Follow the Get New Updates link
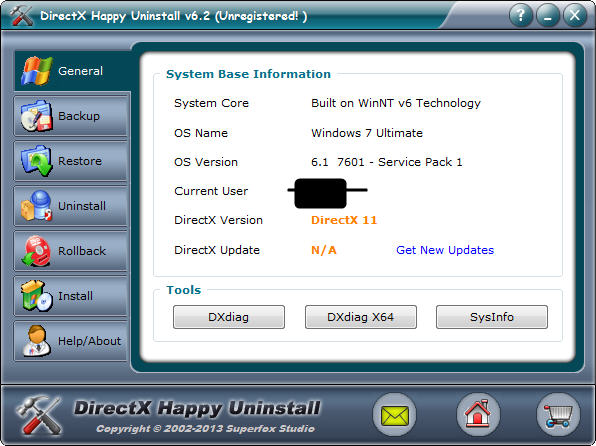This screenshot has width=596, height=446. 445,250
